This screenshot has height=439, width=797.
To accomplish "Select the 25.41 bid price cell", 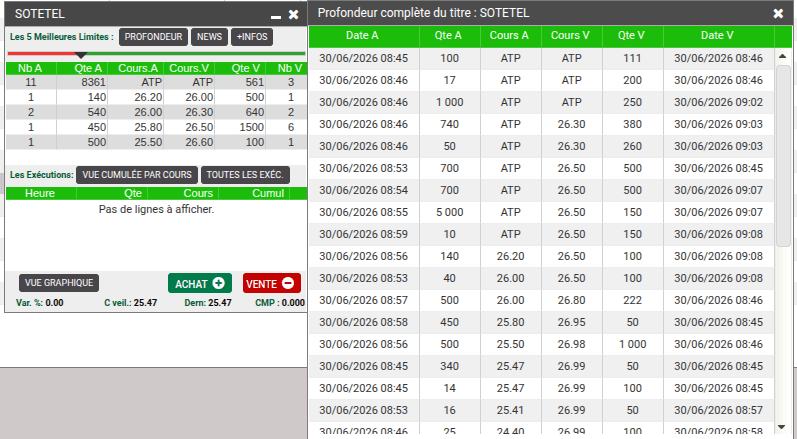I will [x=510, y=410].
